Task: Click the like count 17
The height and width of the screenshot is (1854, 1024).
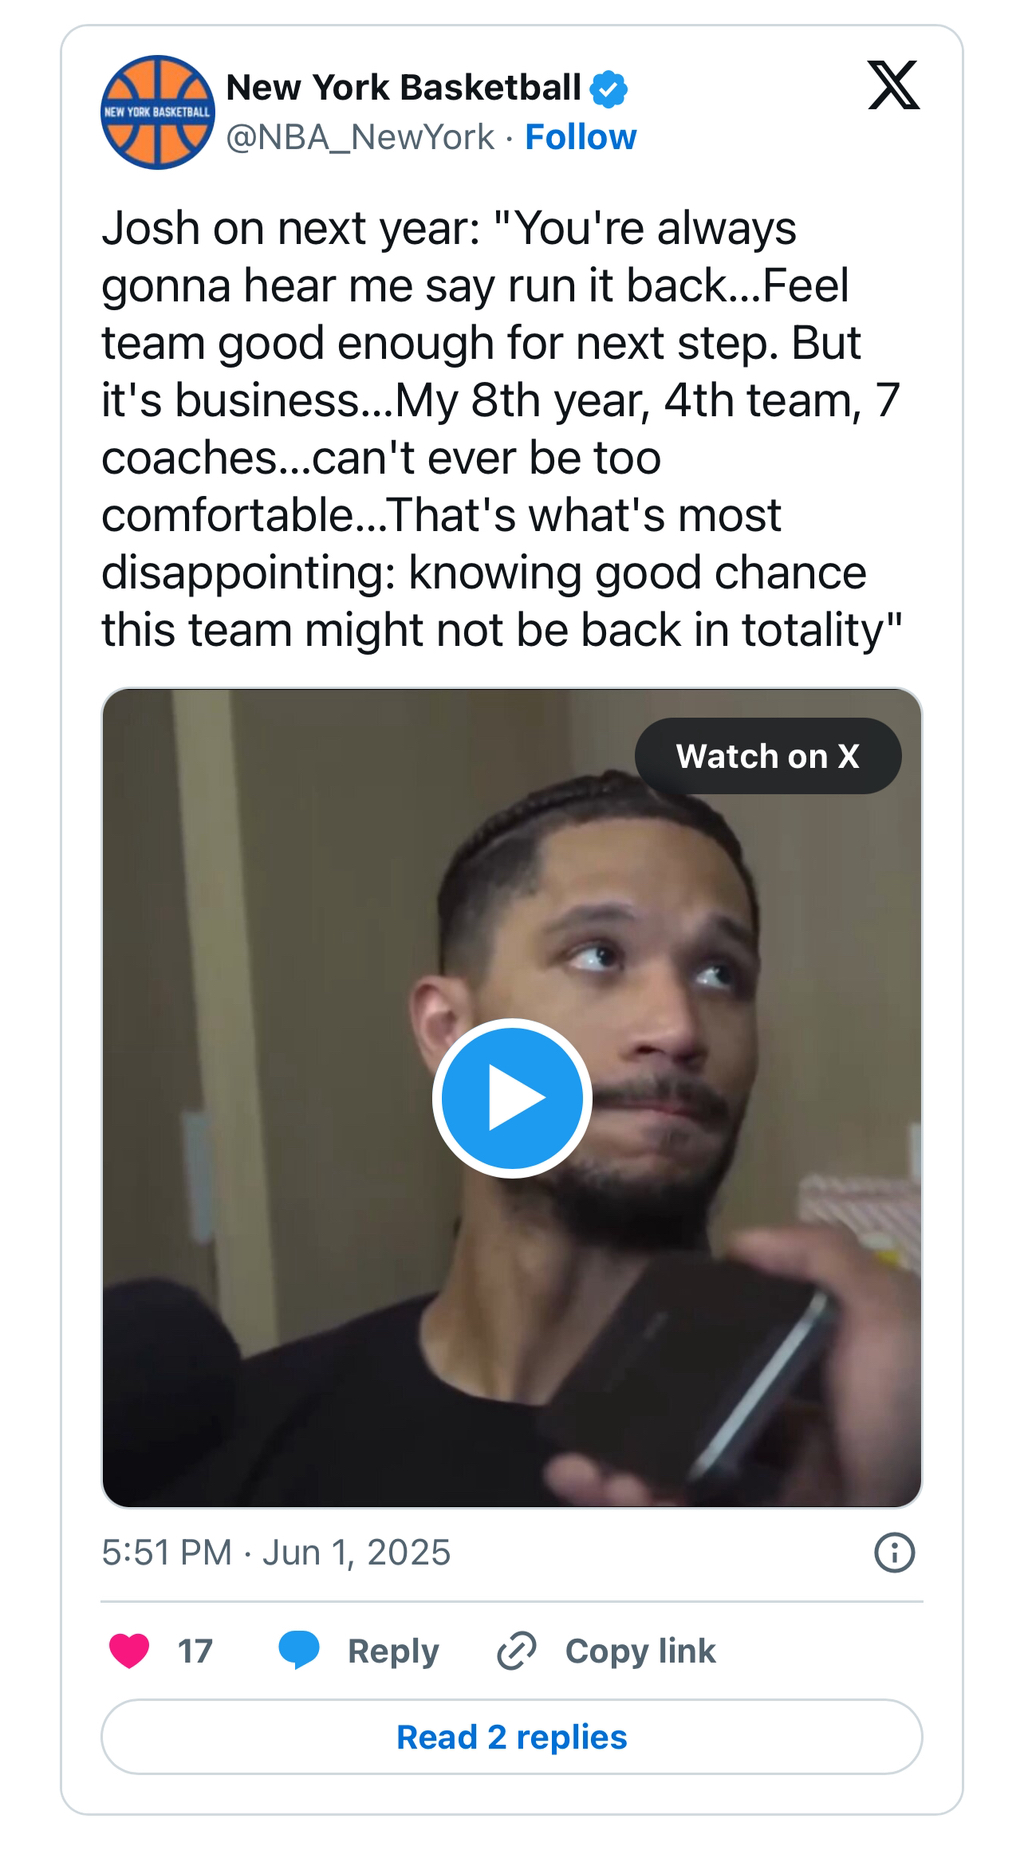Action: (195, 1651)
